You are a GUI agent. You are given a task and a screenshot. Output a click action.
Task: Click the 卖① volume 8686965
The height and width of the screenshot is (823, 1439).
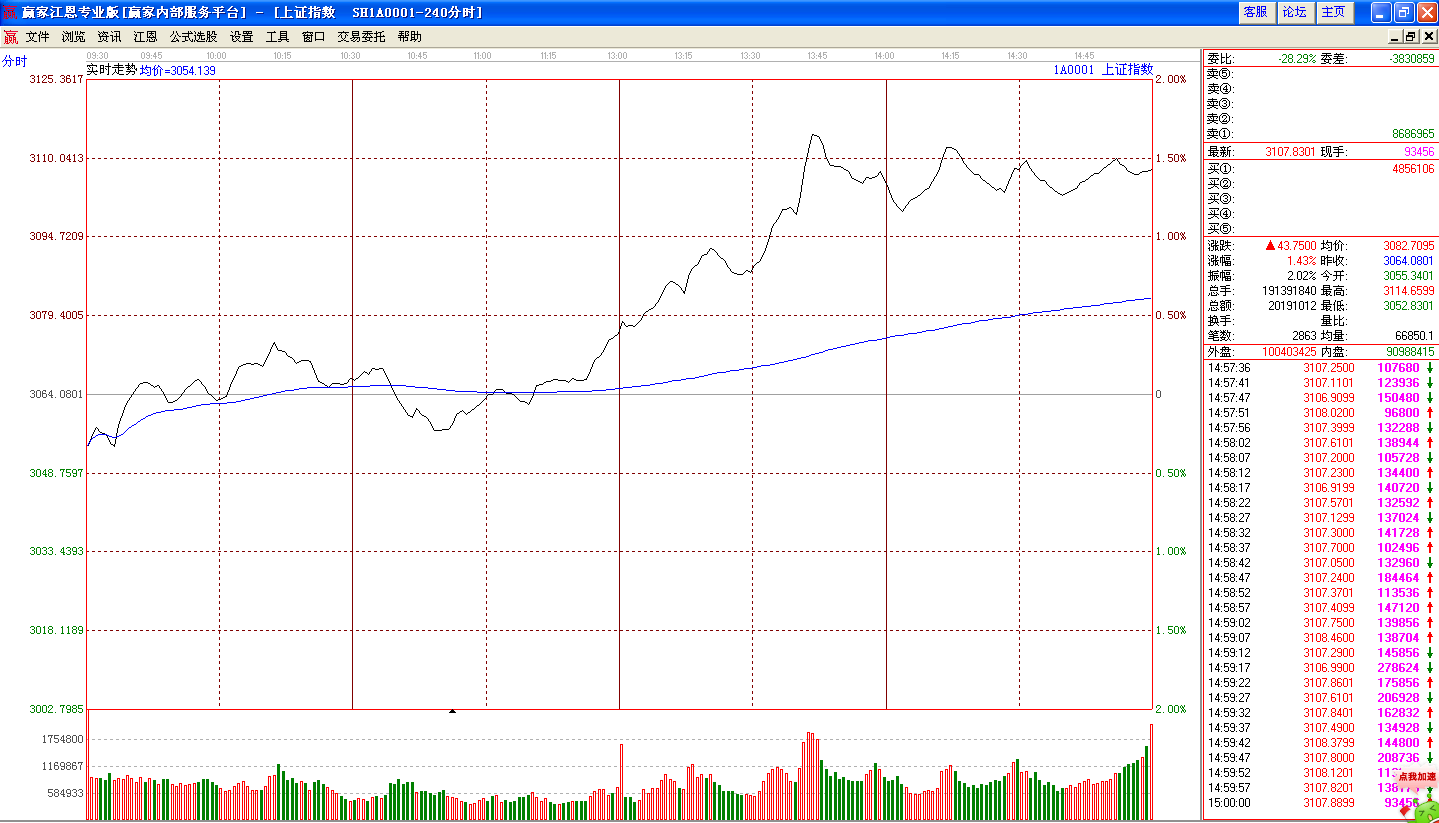[x=1412, y=134]
